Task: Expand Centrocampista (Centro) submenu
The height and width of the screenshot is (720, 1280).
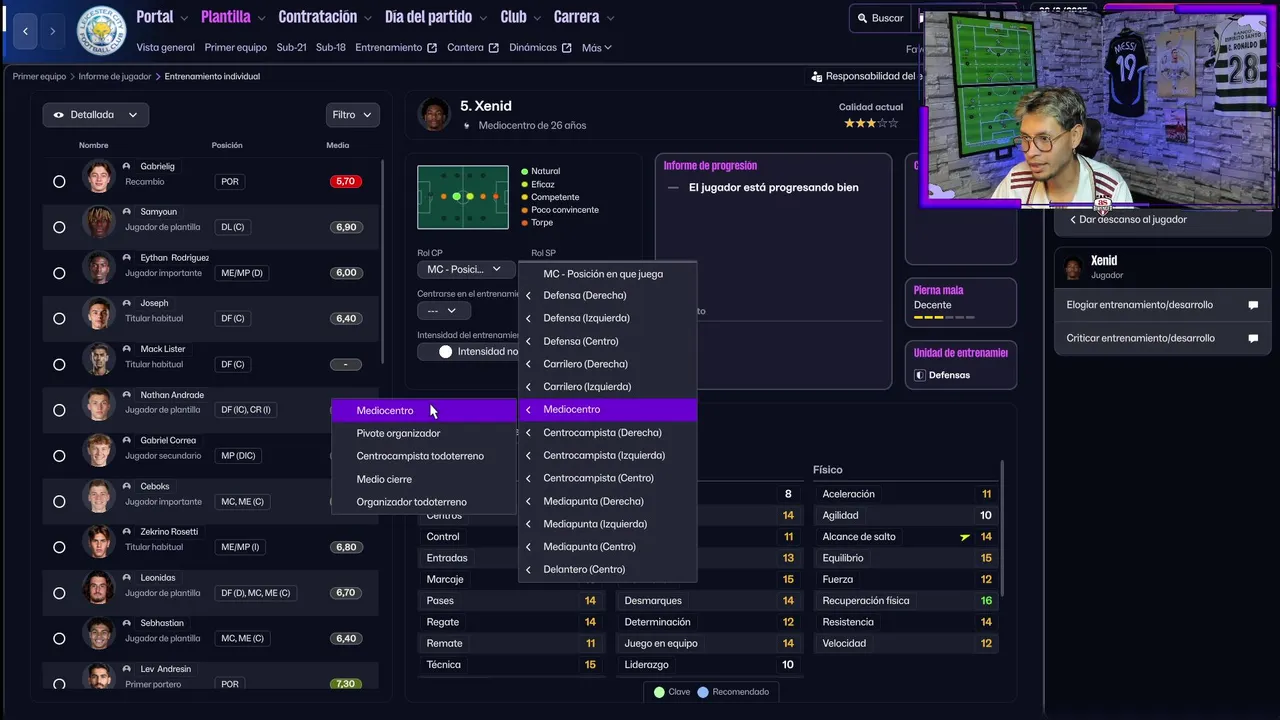Action: [607, 478]
